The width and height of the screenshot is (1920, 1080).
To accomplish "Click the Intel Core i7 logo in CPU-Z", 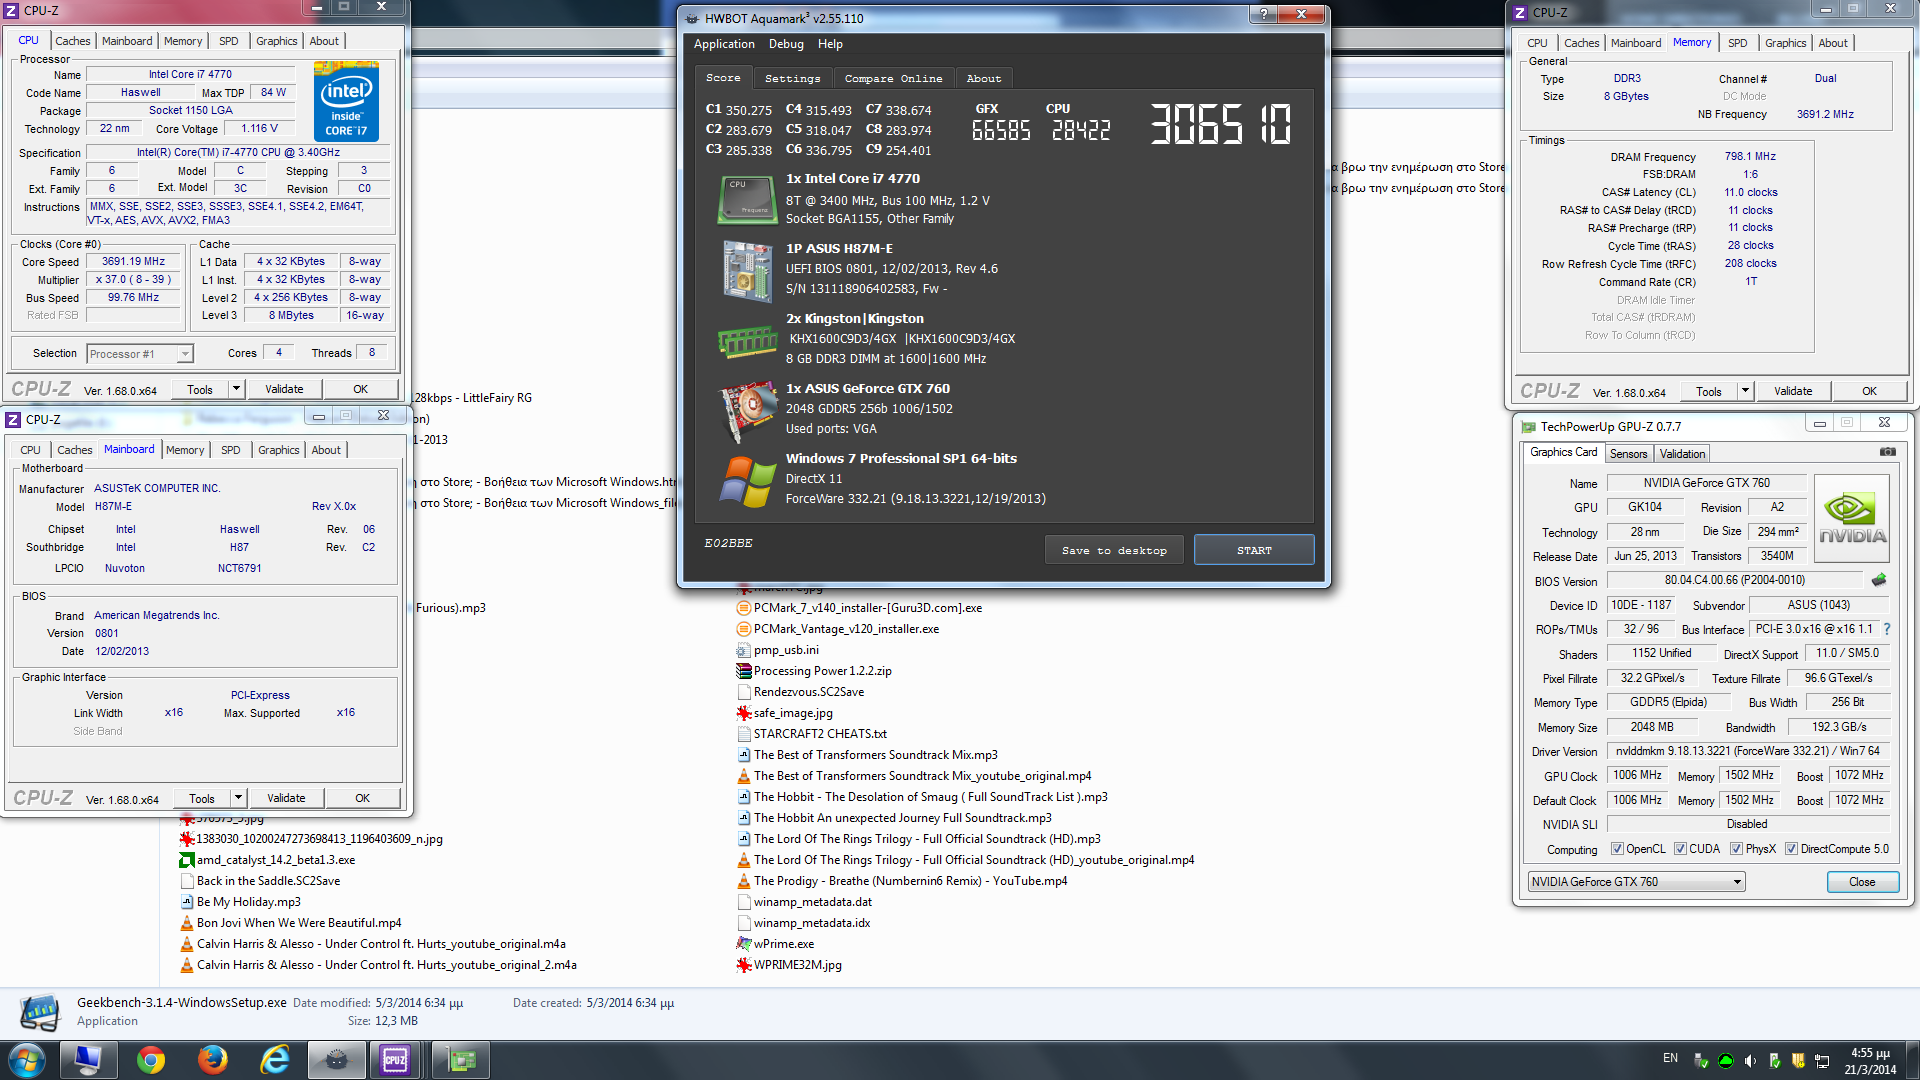I will coord(346,100).
